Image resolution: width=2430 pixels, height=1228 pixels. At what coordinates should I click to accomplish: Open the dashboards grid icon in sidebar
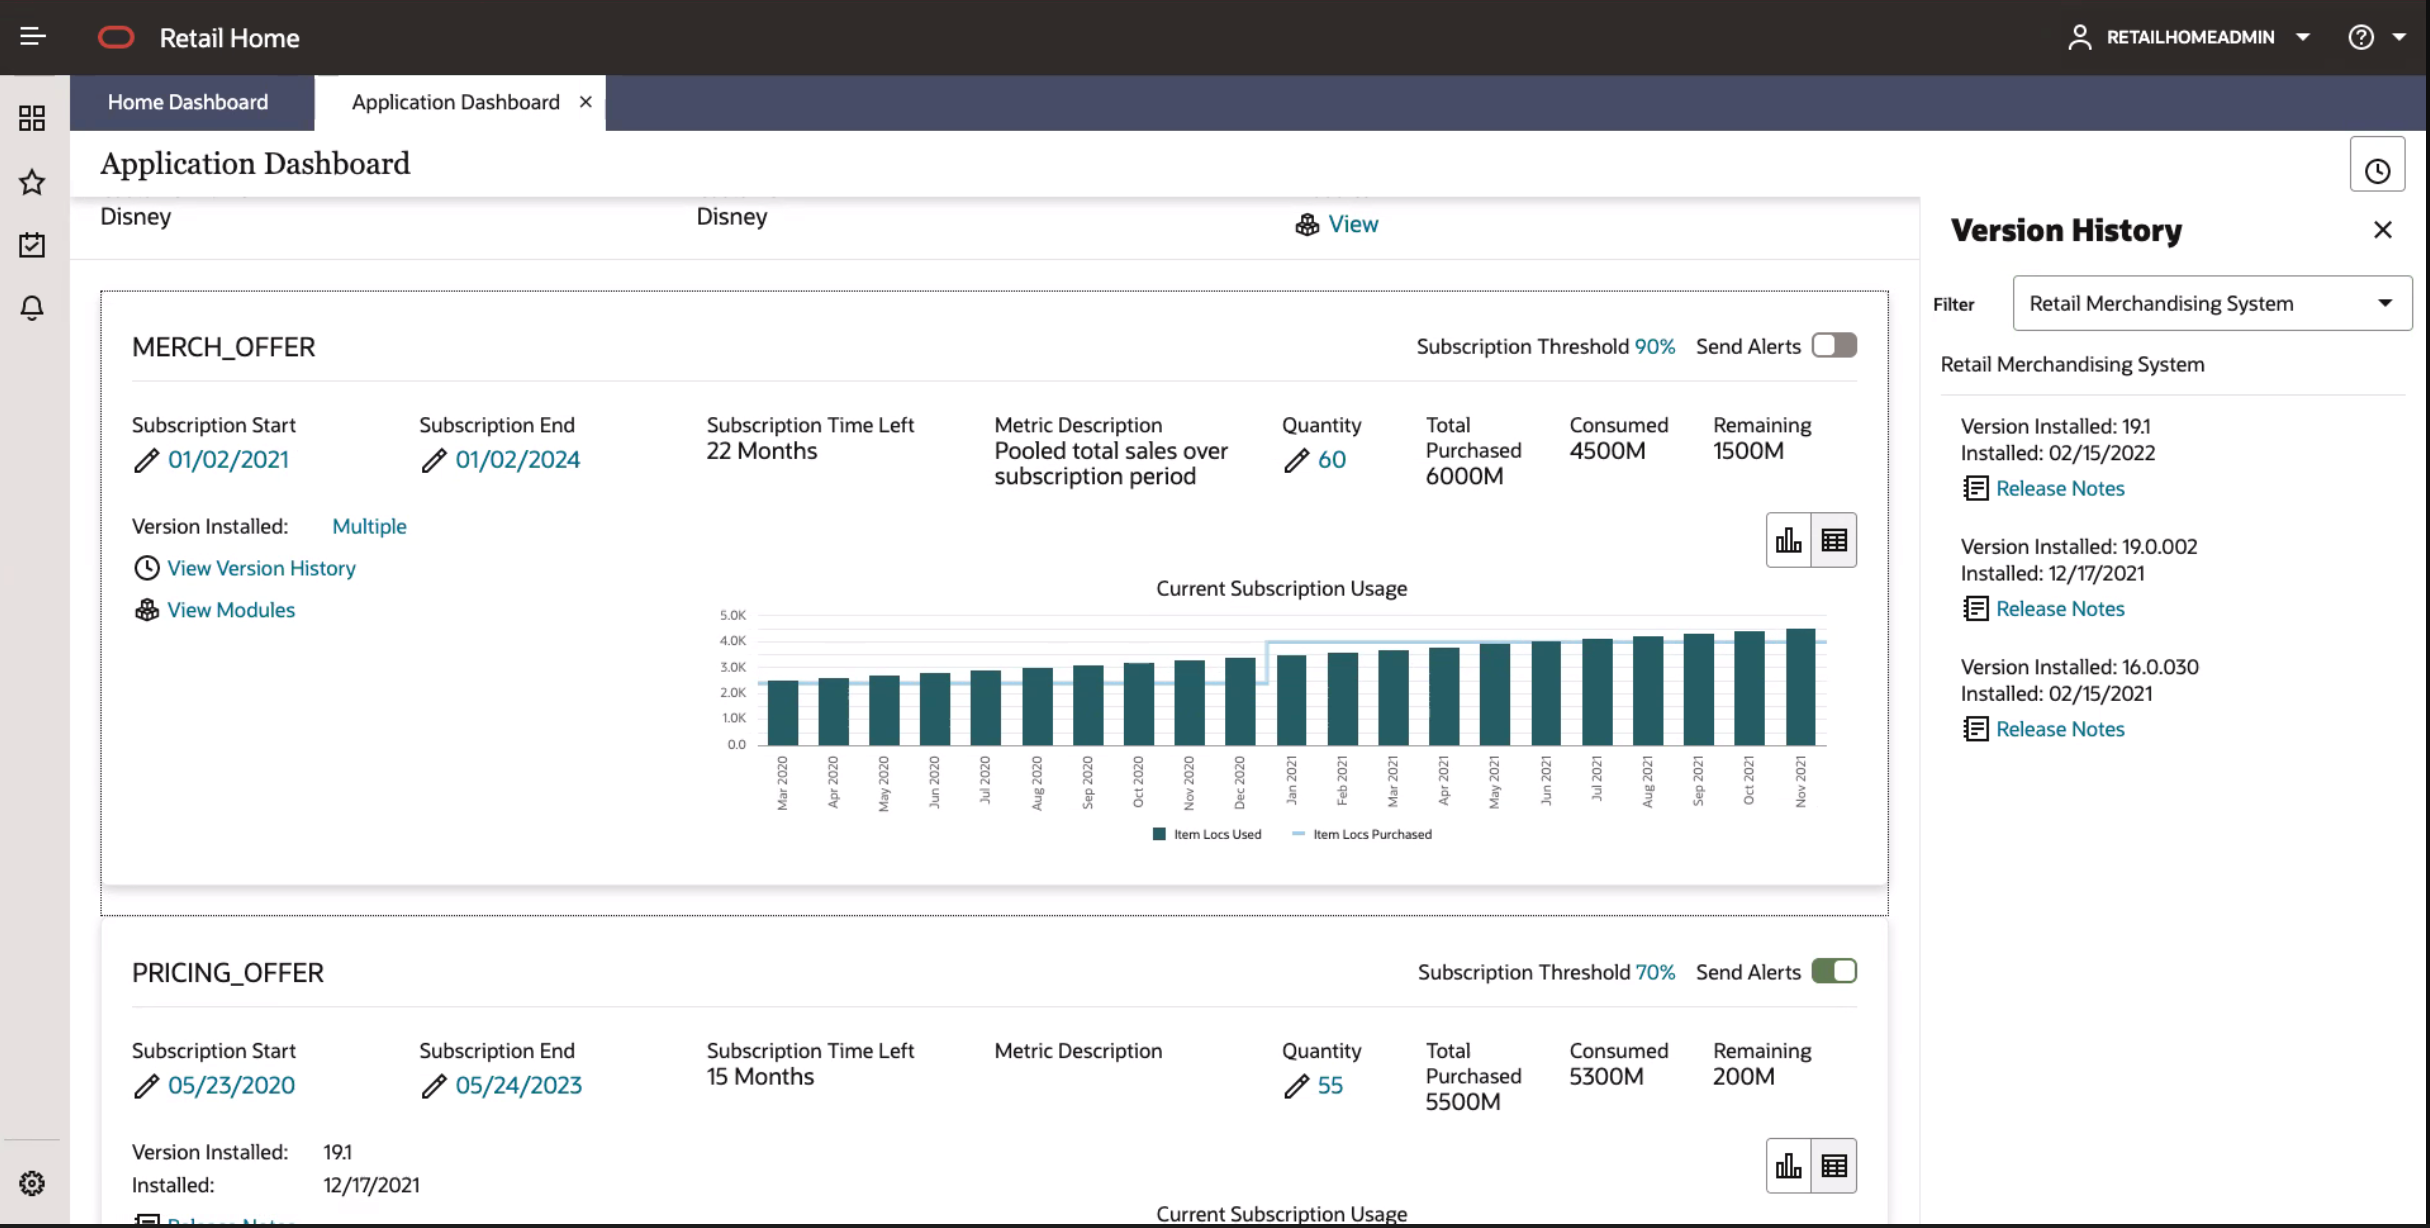click(32, 119)
